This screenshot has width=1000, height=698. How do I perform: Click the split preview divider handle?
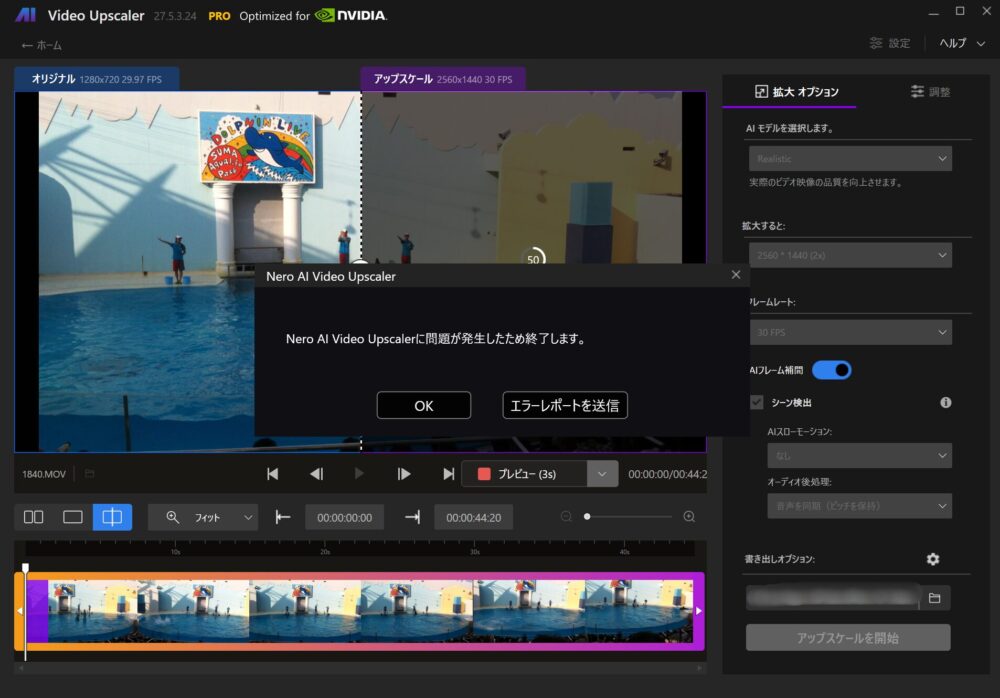pos(361,263)
